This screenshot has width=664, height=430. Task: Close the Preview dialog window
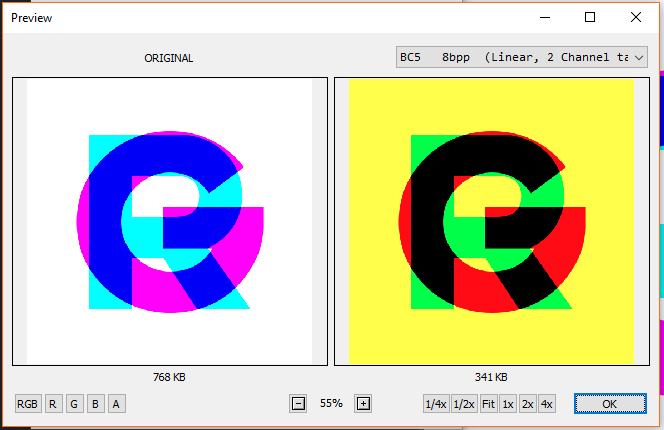(x=636, y=17)
